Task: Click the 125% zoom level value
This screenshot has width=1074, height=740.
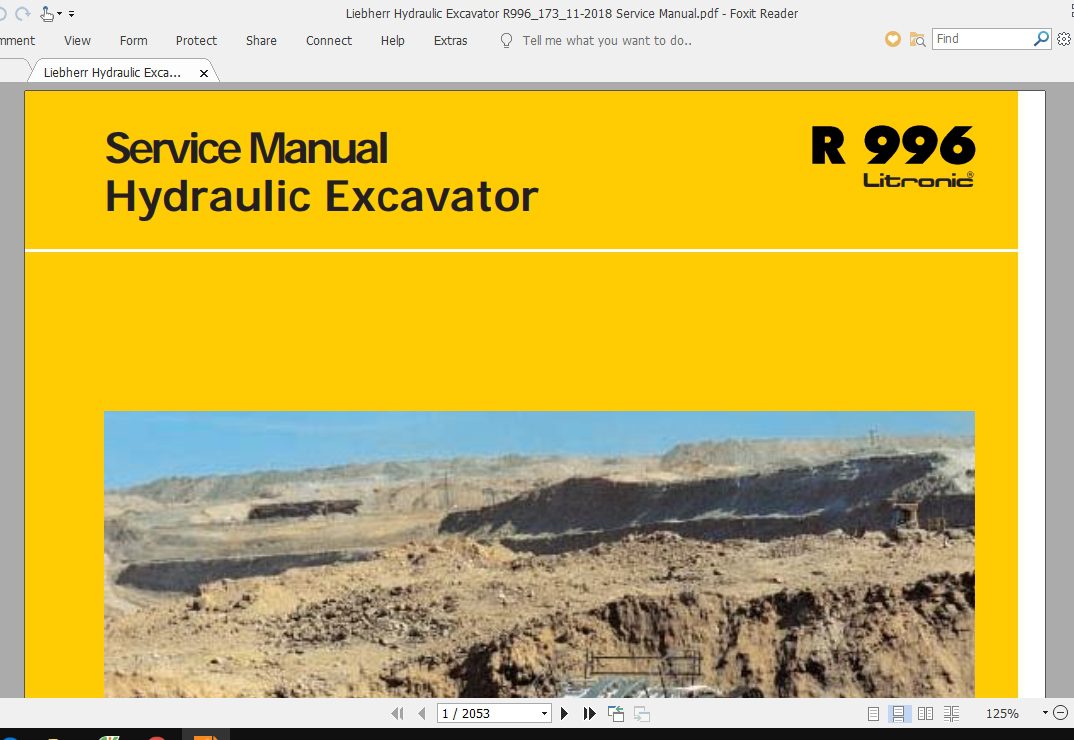Action: click(x=1002, y=713)
